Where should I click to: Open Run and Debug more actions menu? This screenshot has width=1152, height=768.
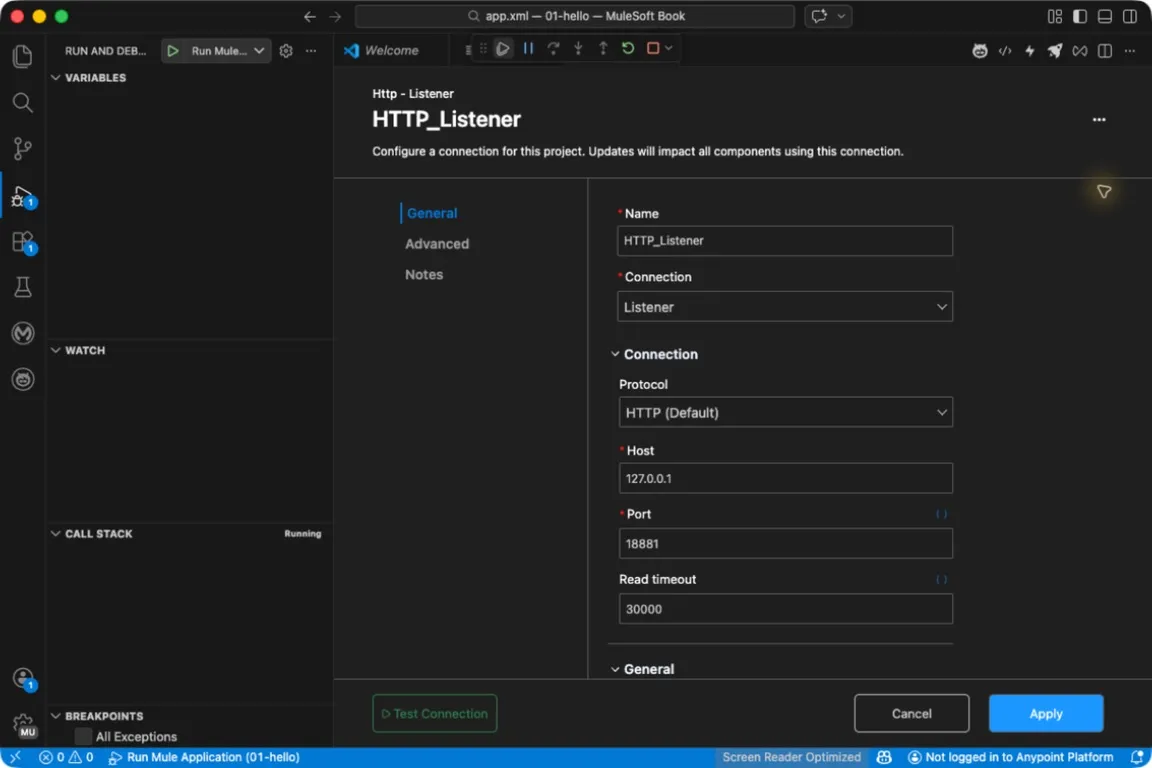[x=311, y=51]
